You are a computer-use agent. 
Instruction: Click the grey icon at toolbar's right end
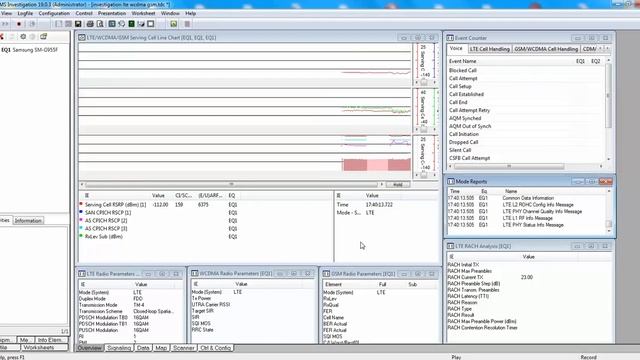(x=187, y=24)
